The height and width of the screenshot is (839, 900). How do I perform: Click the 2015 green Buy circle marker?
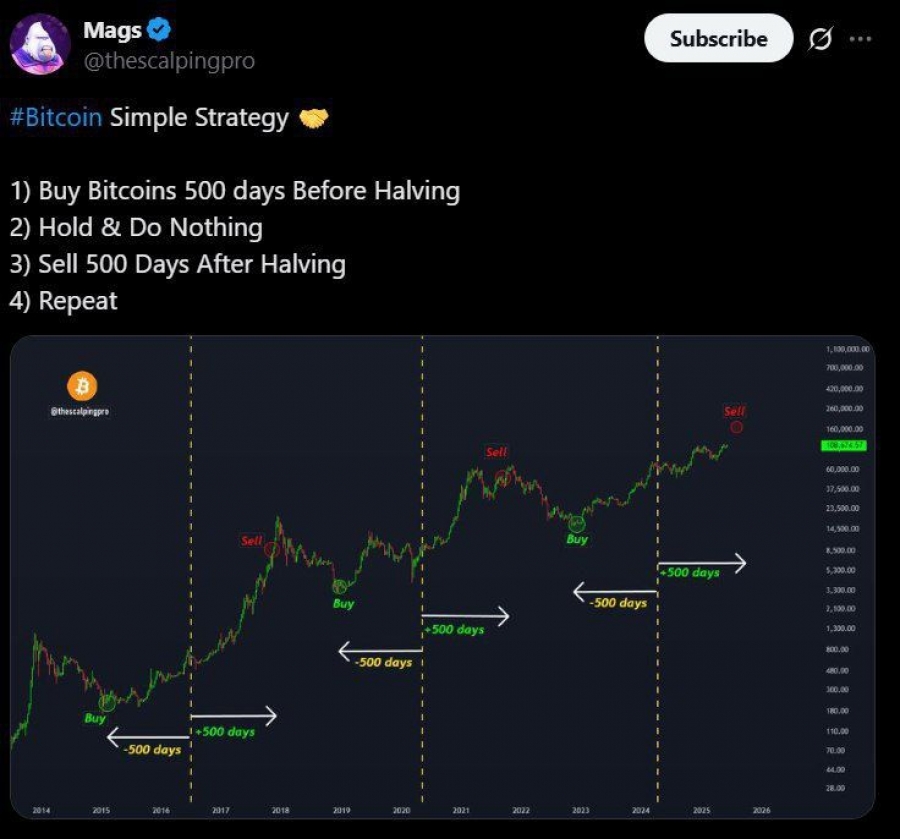click(x=107, y=701)
